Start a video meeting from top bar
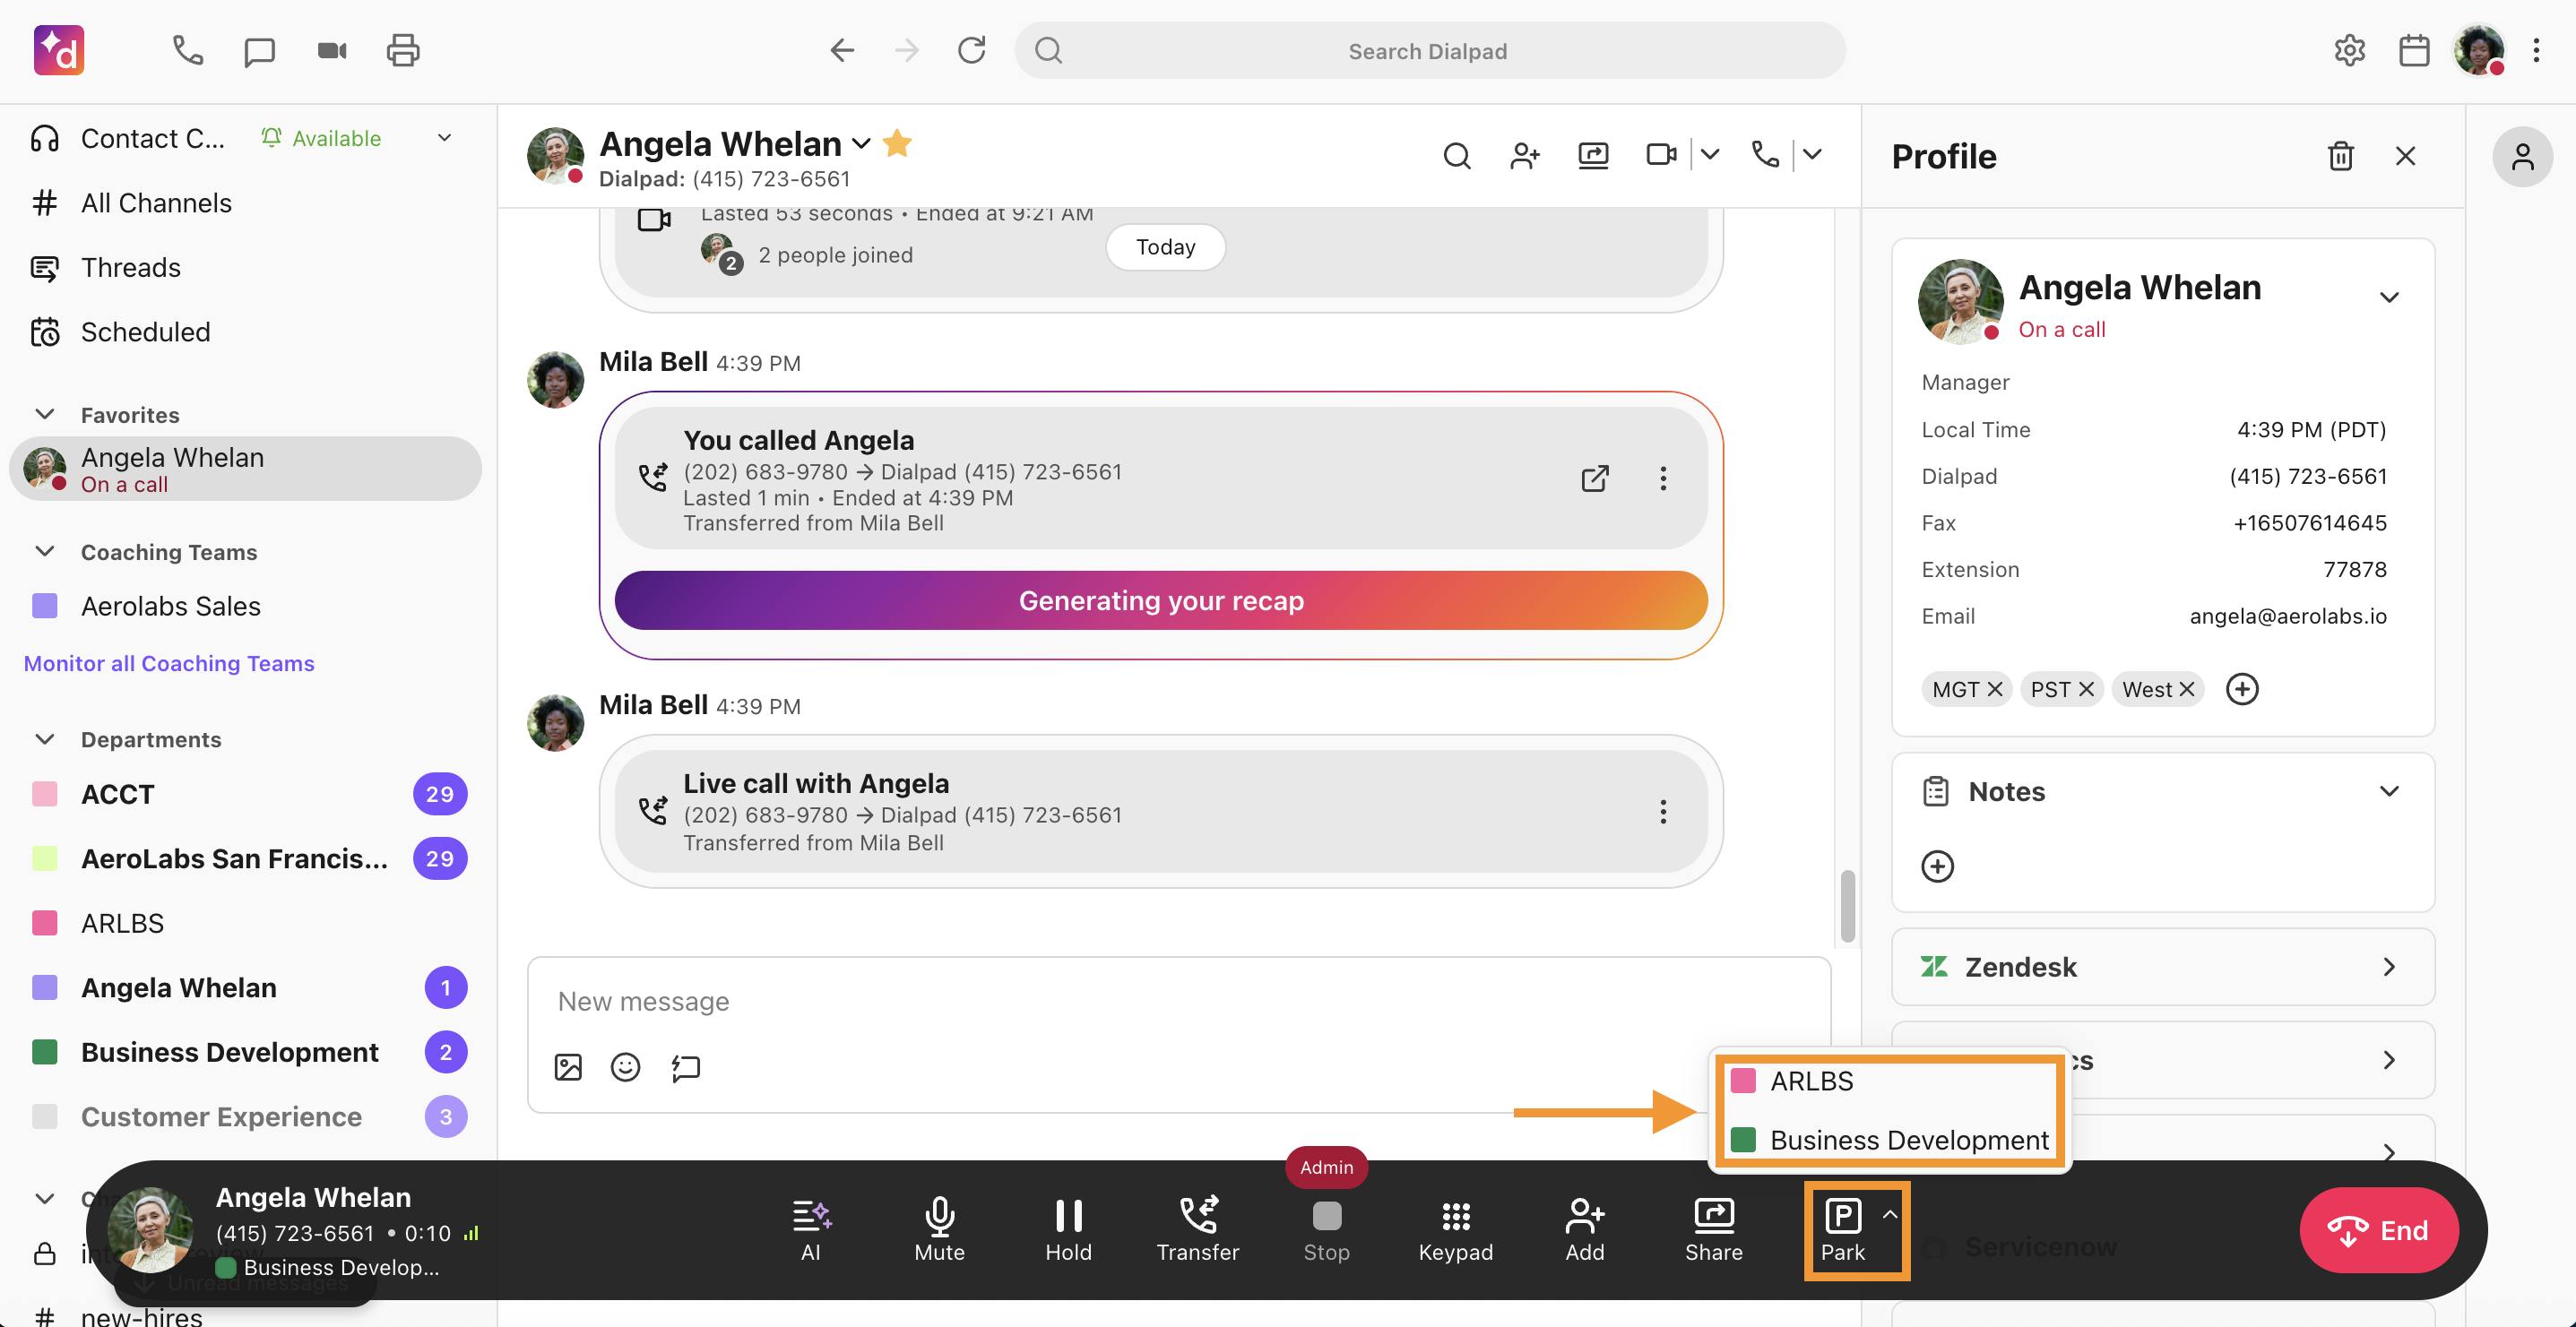This screenshot has width=2576, height=1327. click(x=332, y=50)
